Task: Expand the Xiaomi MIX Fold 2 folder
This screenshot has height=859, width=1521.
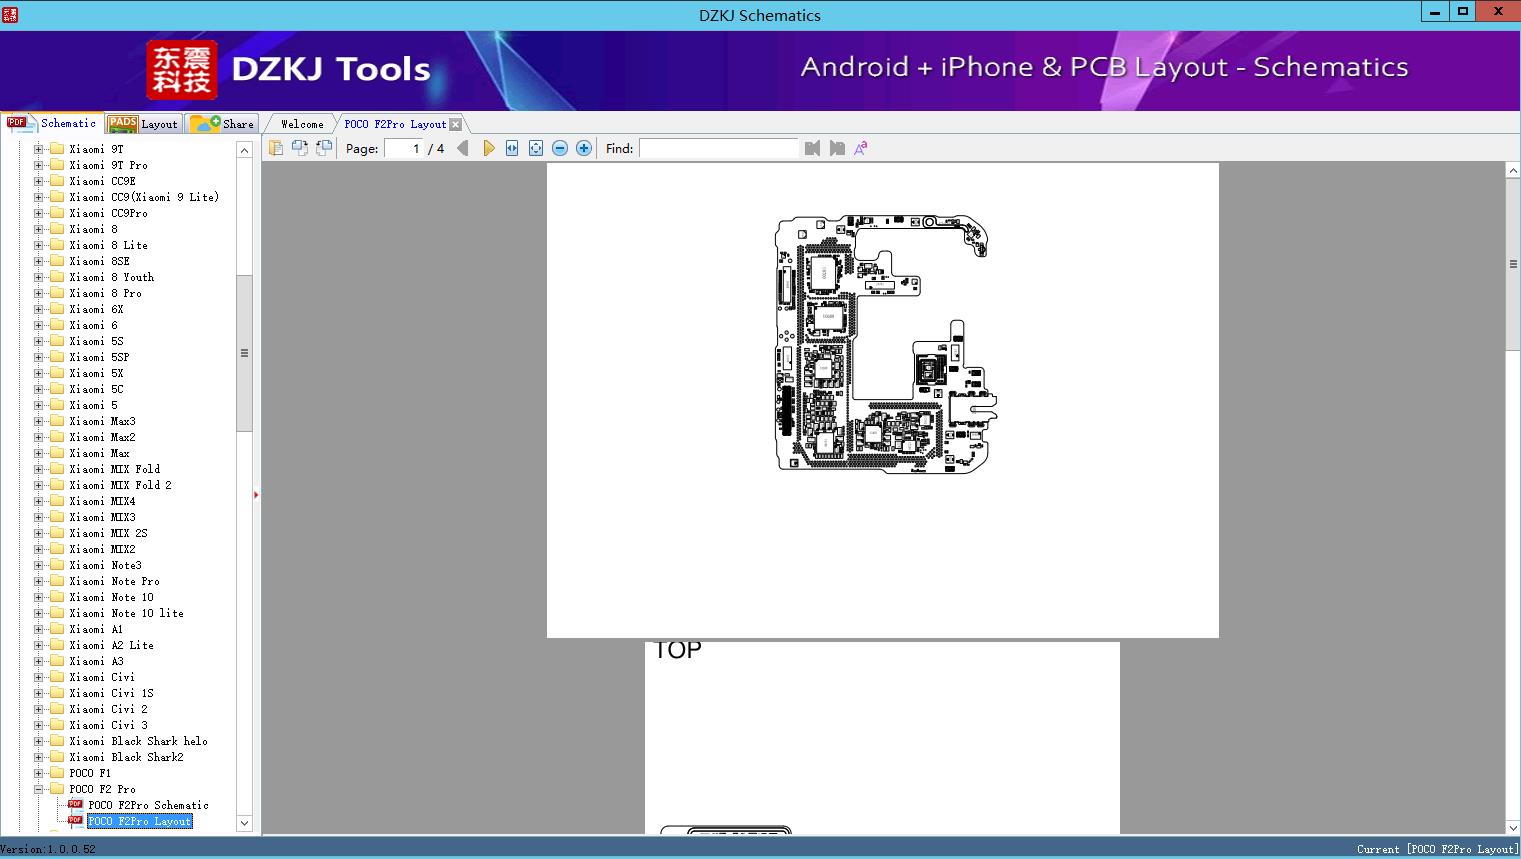Action: [39, 485]
